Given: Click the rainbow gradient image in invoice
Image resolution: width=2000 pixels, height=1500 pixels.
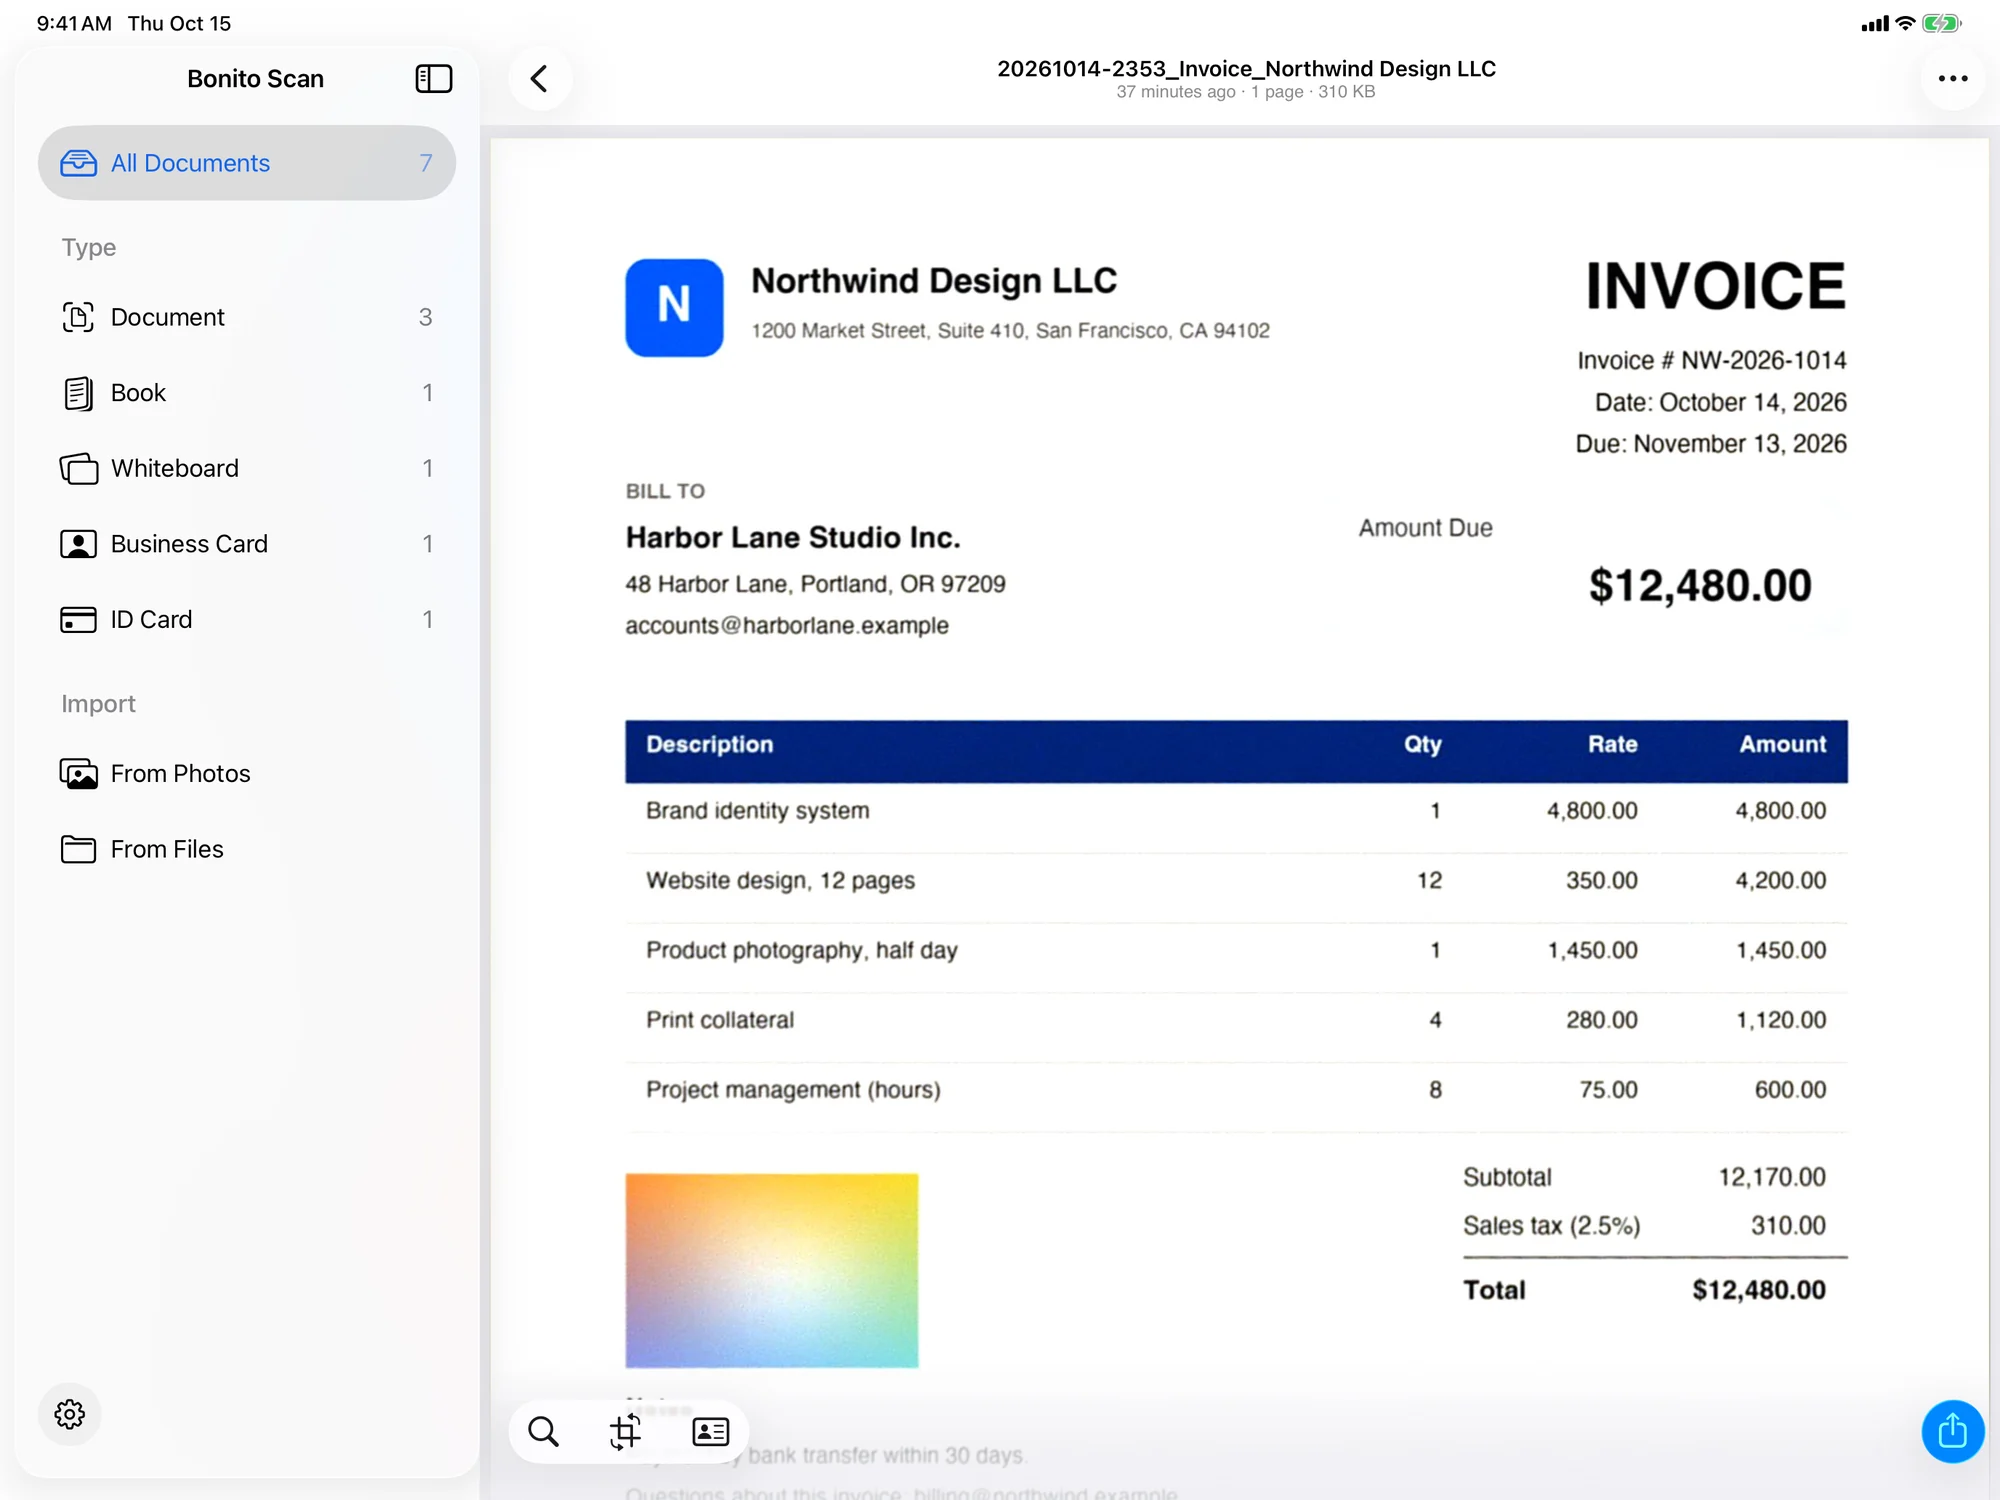Looking at the screenshot, I should tap(771, 1270).
